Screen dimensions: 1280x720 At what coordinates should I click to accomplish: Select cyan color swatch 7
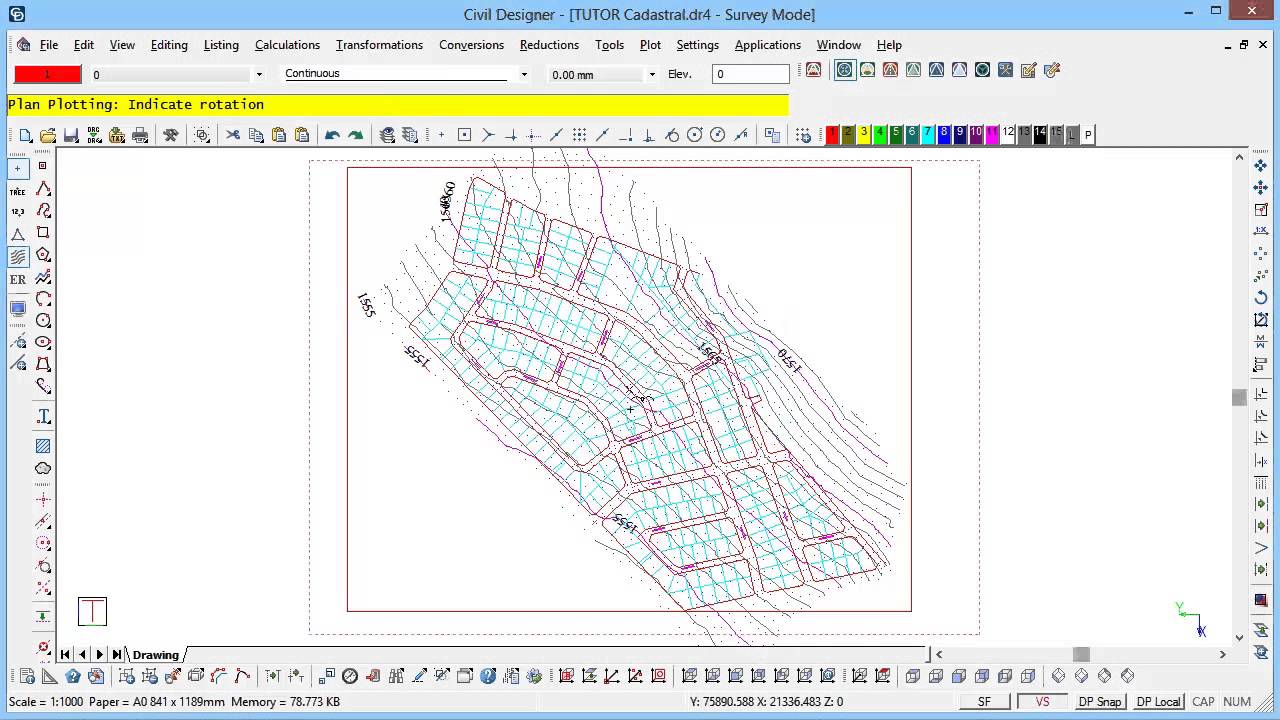928,134
